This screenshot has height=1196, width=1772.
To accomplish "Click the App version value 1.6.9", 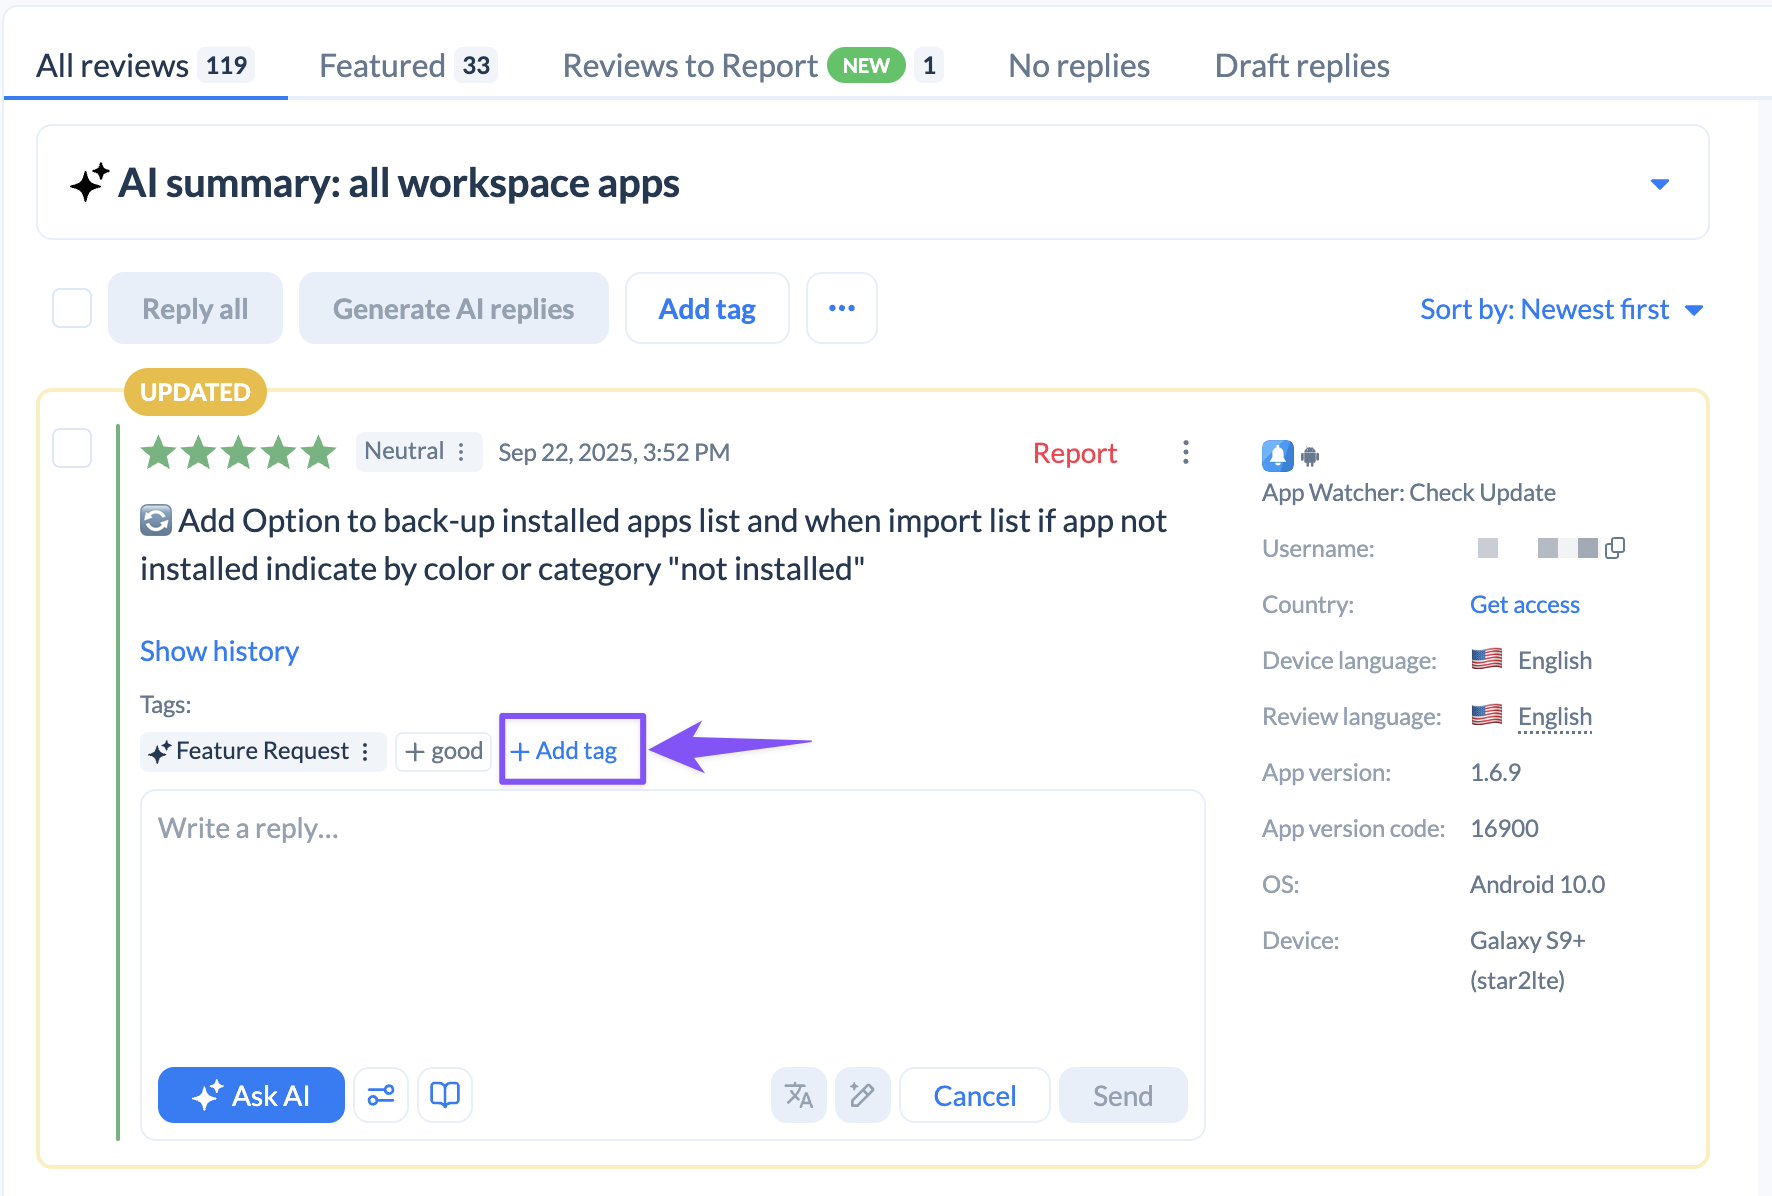I will click(x=1495, y=773).
